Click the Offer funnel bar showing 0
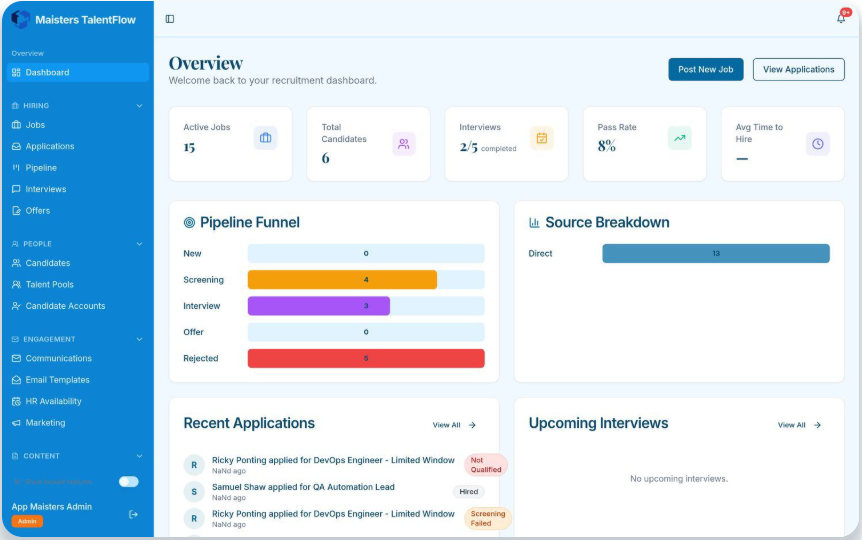 [x=366, y=332]
